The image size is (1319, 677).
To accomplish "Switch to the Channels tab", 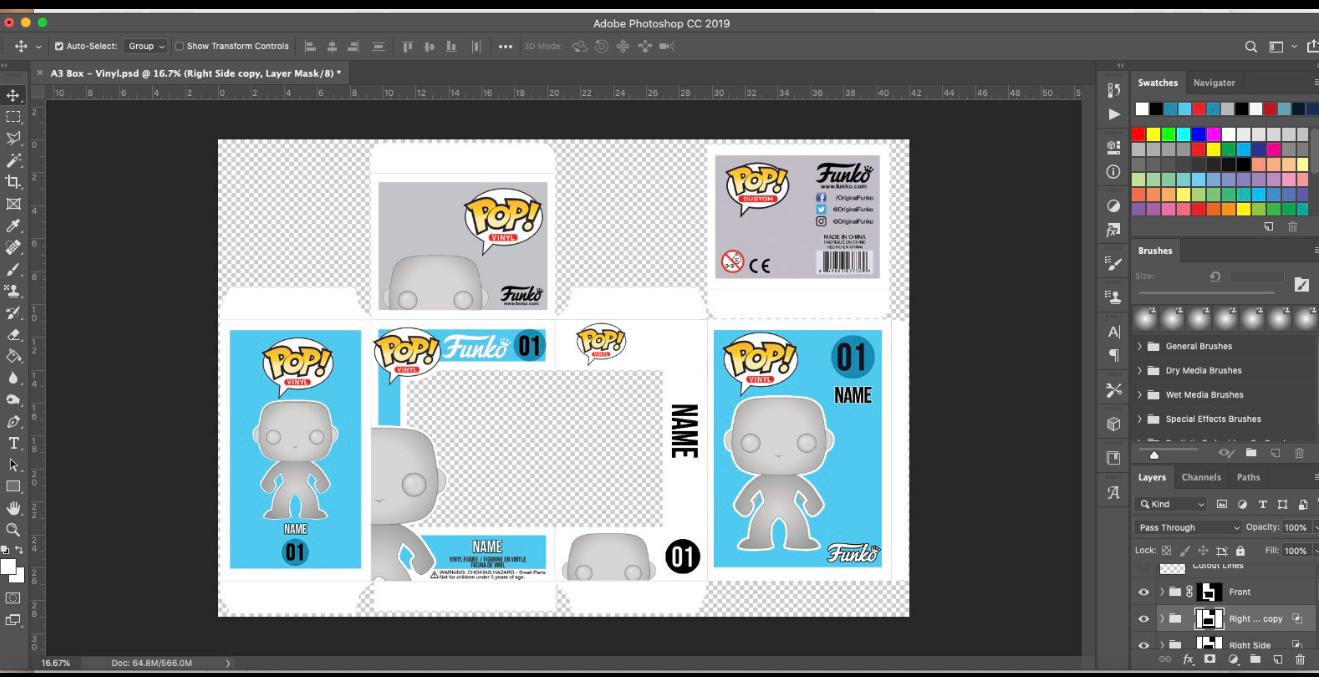I will click(1201, 477).
